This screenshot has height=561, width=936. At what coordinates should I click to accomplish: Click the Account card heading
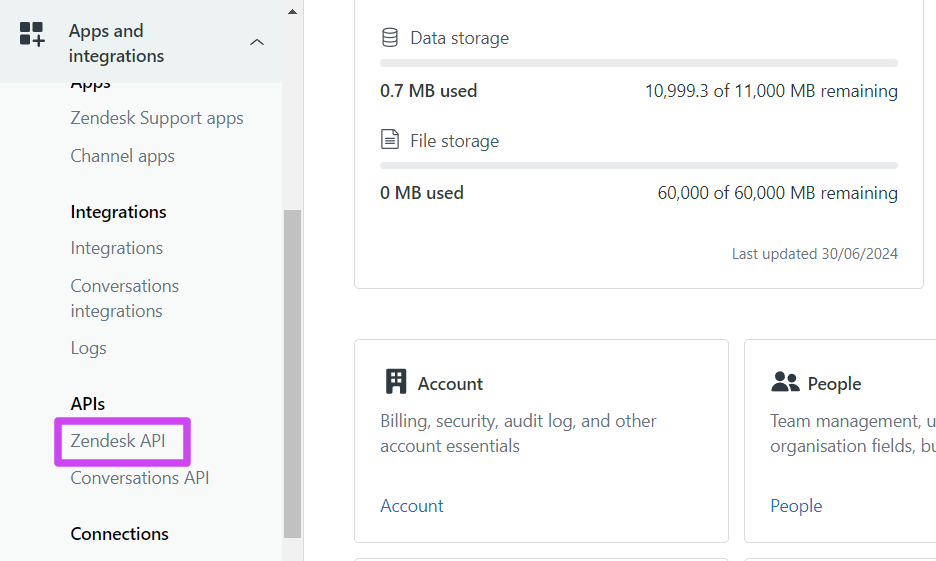450,384
